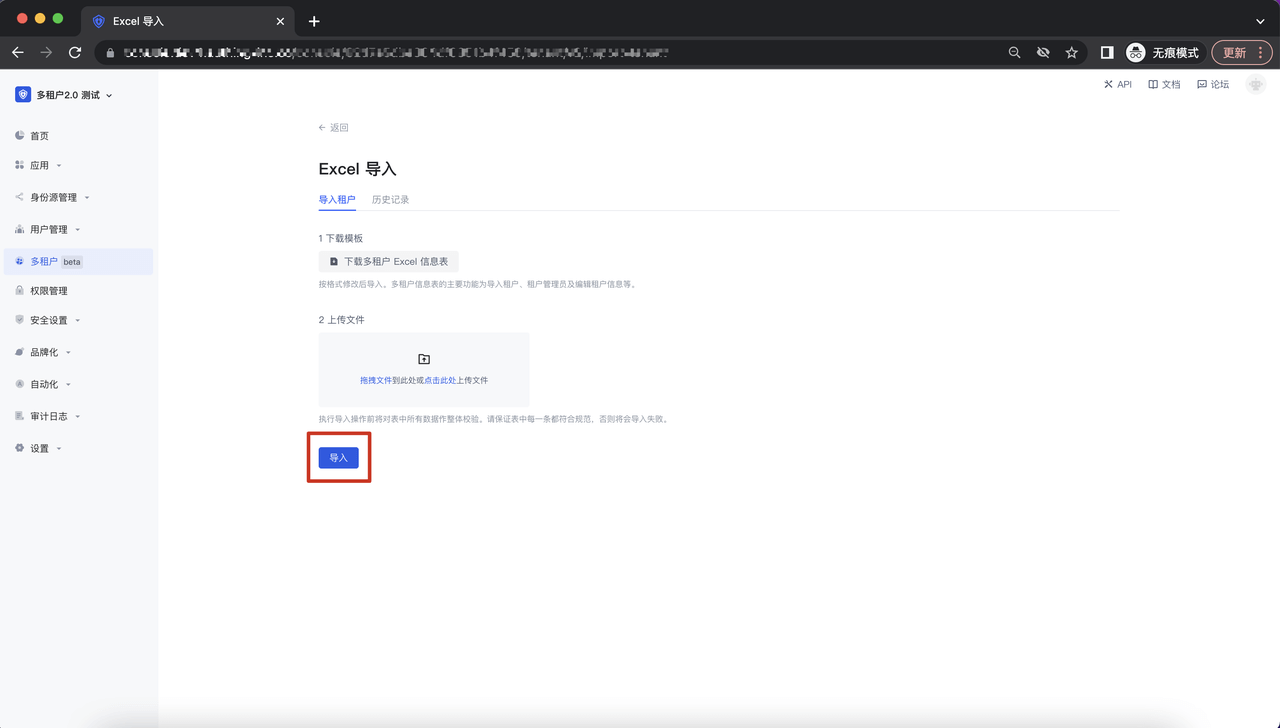The image size is (1280, 728).
Task: Click the user avatar icon at top right
Action: click(x=1256, y=85)
